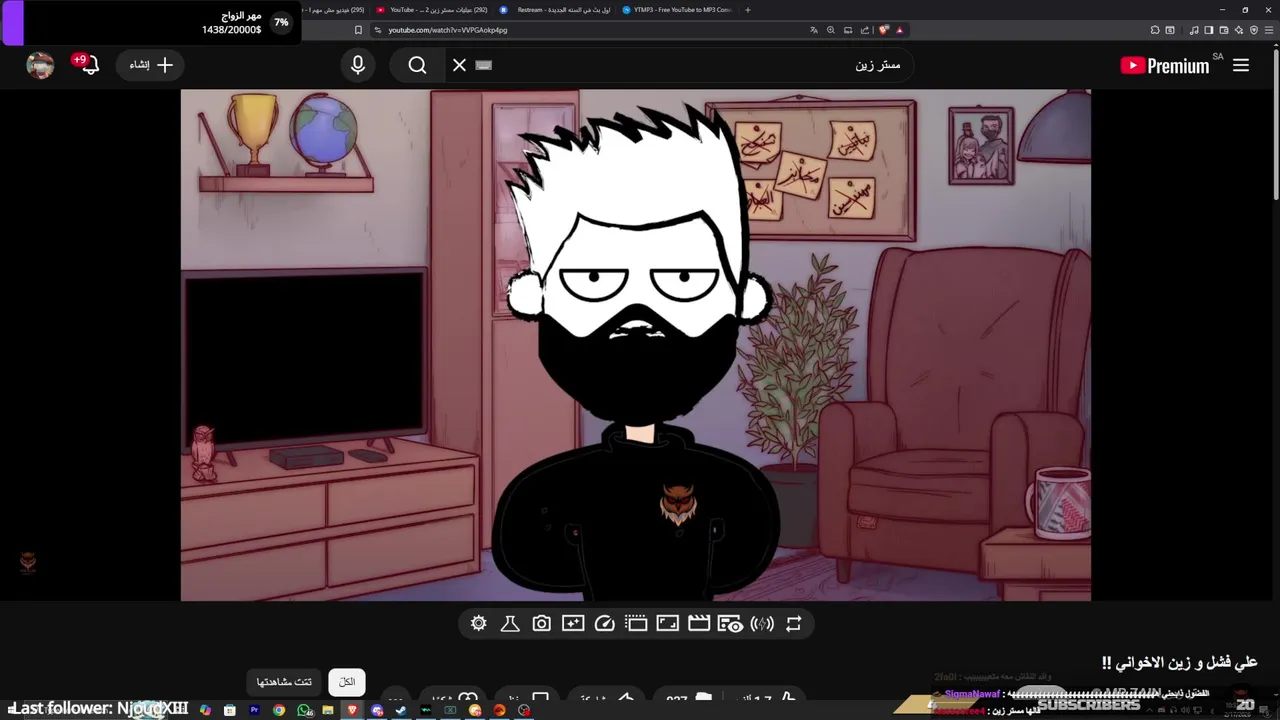Clear the search text with X
Screen dimensions: 1280x720
459,65
